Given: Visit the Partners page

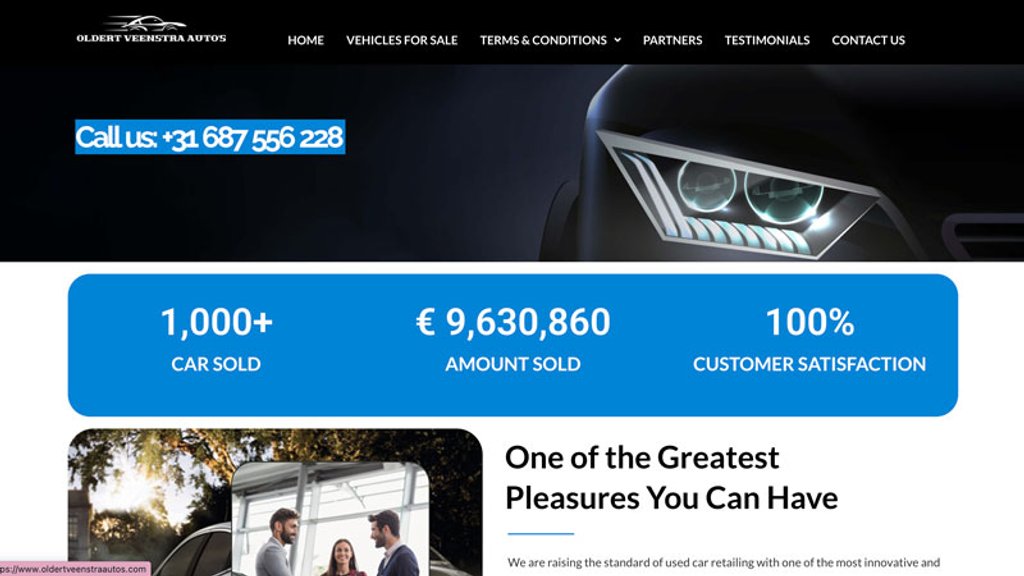Looking at the screenshot, I should (x=673, y=40).
